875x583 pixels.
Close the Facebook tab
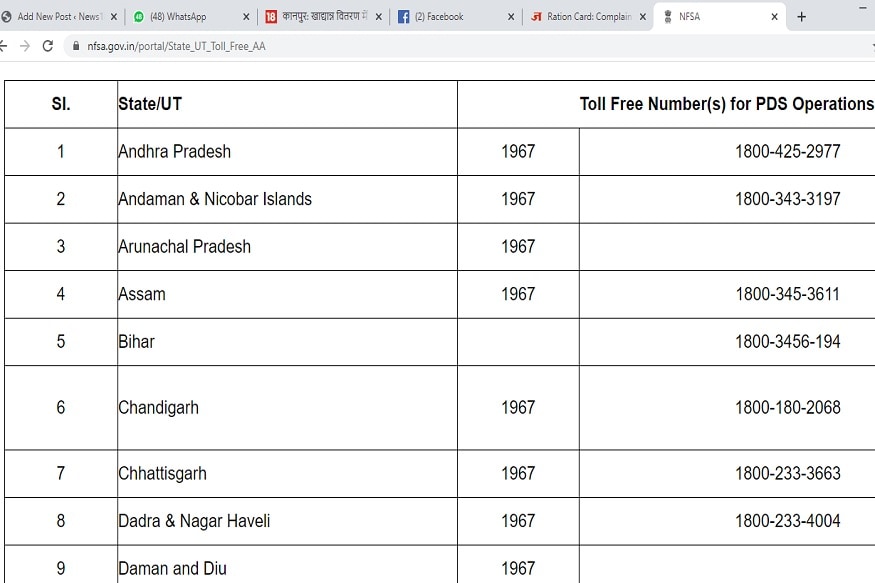511,17
